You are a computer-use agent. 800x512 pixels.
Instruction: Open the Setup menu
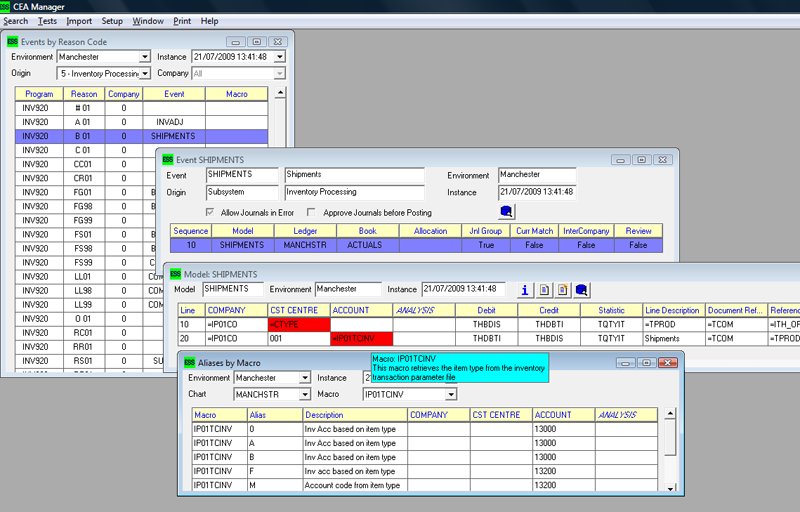[x=112, y=21]
